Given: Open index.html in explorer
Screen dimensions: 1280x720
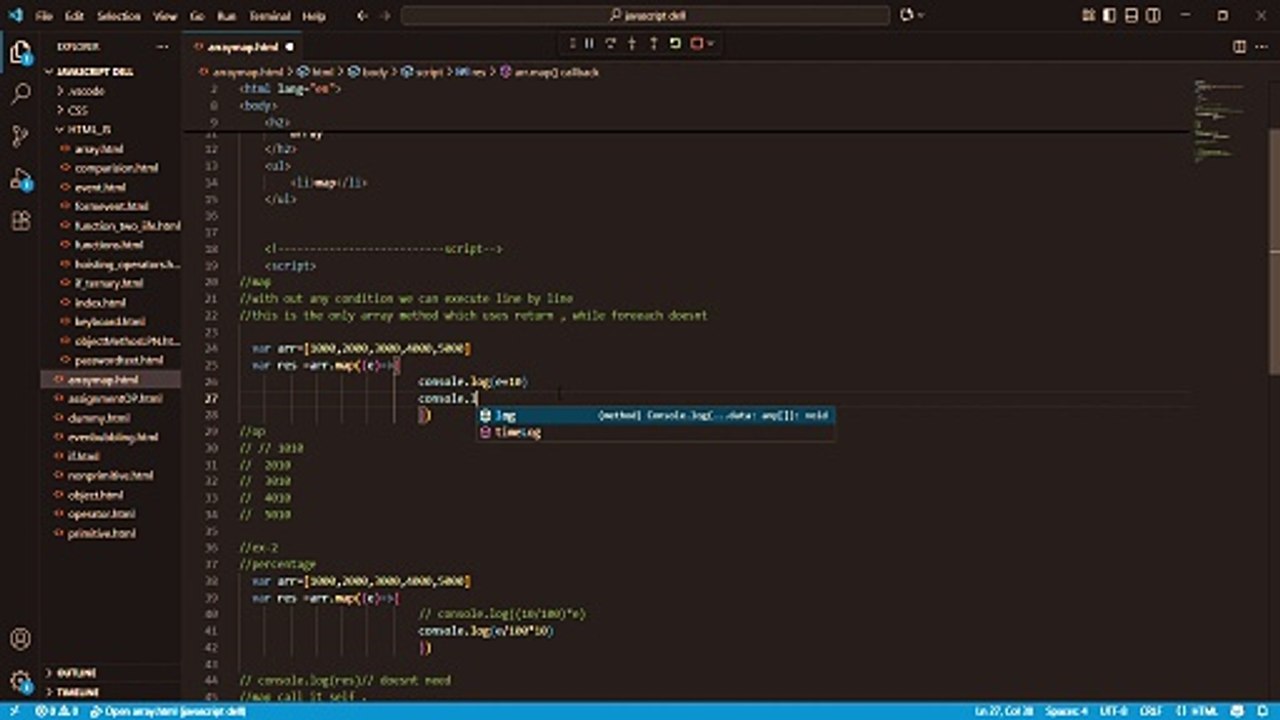Looking at the screenshot, I should tap(100, 302).
